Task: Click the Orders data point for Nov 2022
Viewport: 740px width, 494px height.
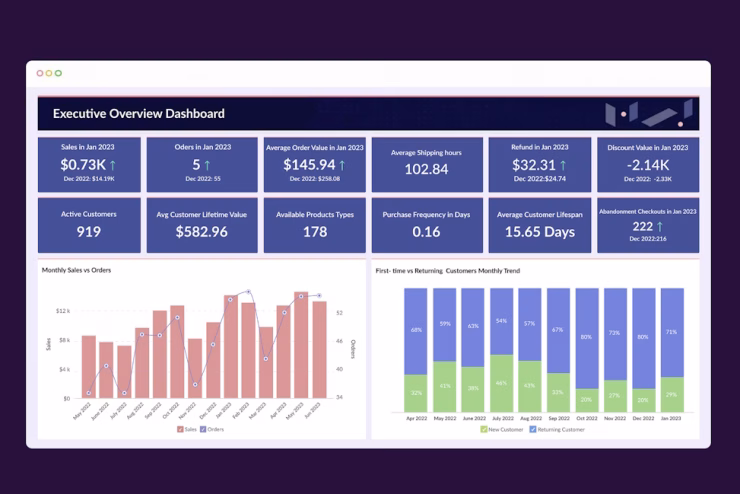Action: pos(195,385)
